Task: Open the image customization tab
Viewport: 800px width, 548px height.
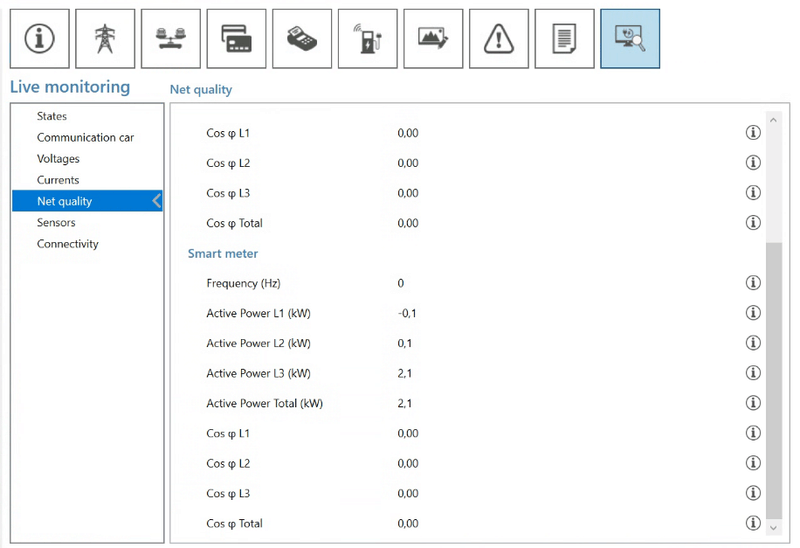Action: click(x=433, y=38)
